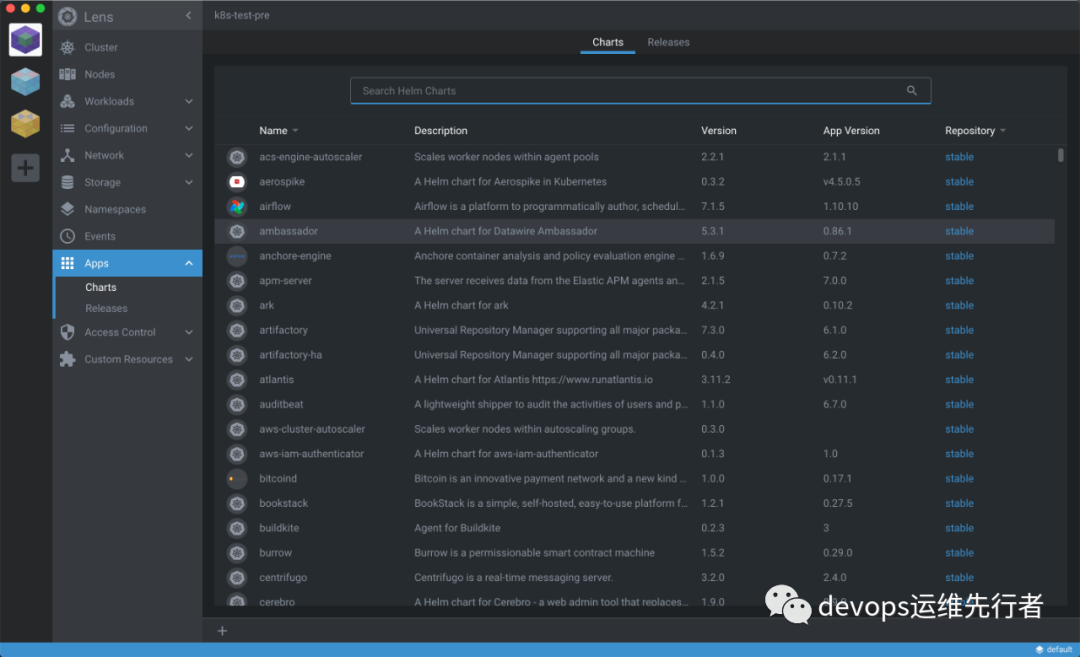Click stable link for artifactory row
Image resolution: width=1080 pixels, height=657 pixels.
[x=959, y=330]
